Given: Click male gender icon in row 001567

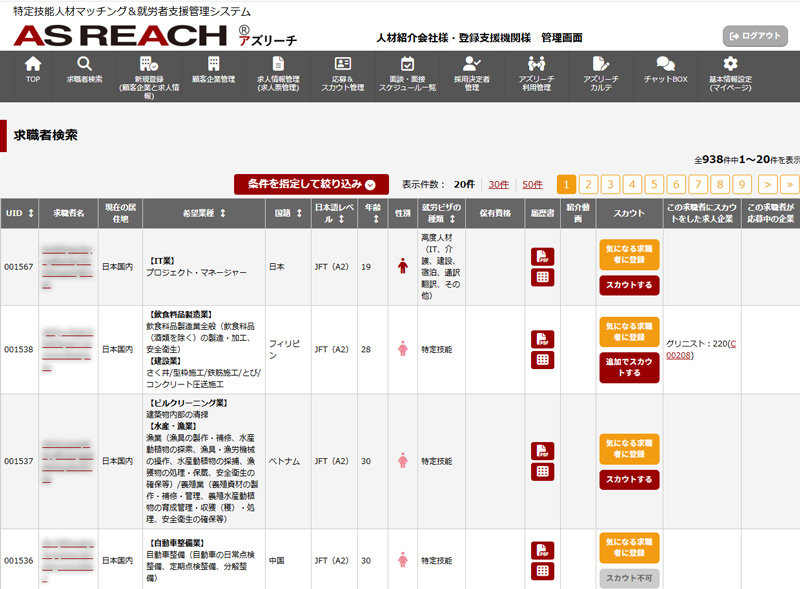Looking at the screenshot, I should (x=403, y=266).
